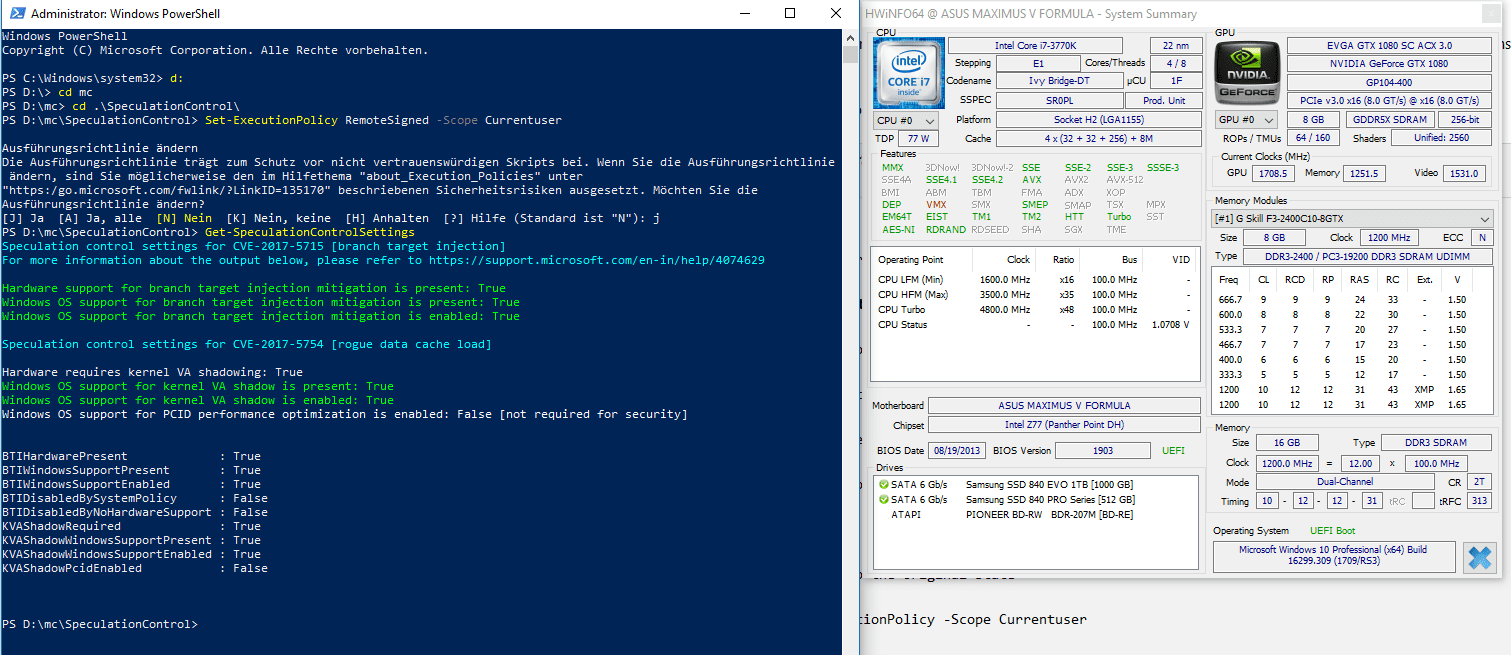Click PowerShell icon in the title bar
The height and width of the screenshot is (655, 1511).
(x=15, y=14)
